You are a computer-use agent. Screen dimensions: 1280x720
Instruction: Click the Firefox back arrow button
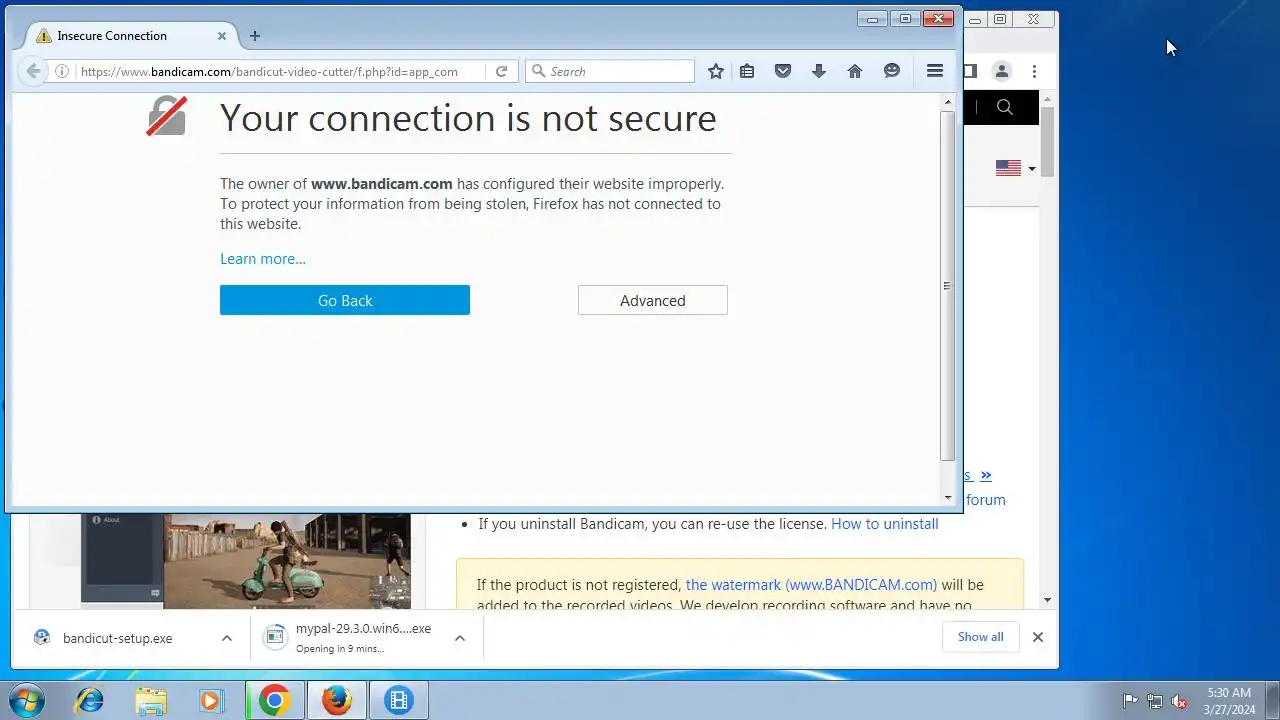[33, 71]
